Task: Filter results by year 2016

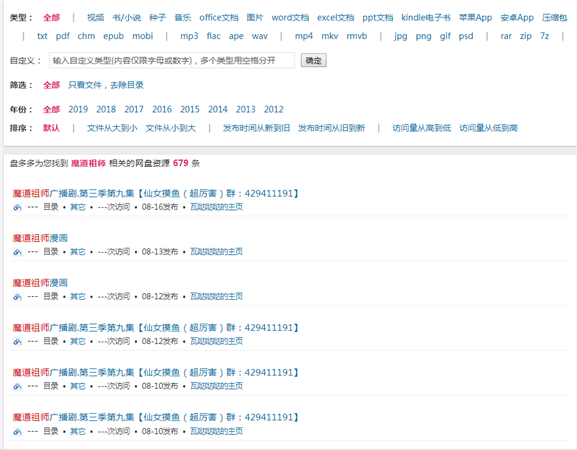Action: point(162,109)
